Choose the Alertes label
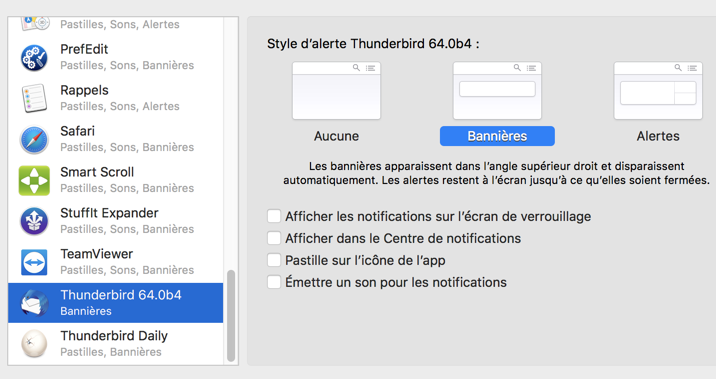Screen dimensions: 716x379 (x=658, y=136)
